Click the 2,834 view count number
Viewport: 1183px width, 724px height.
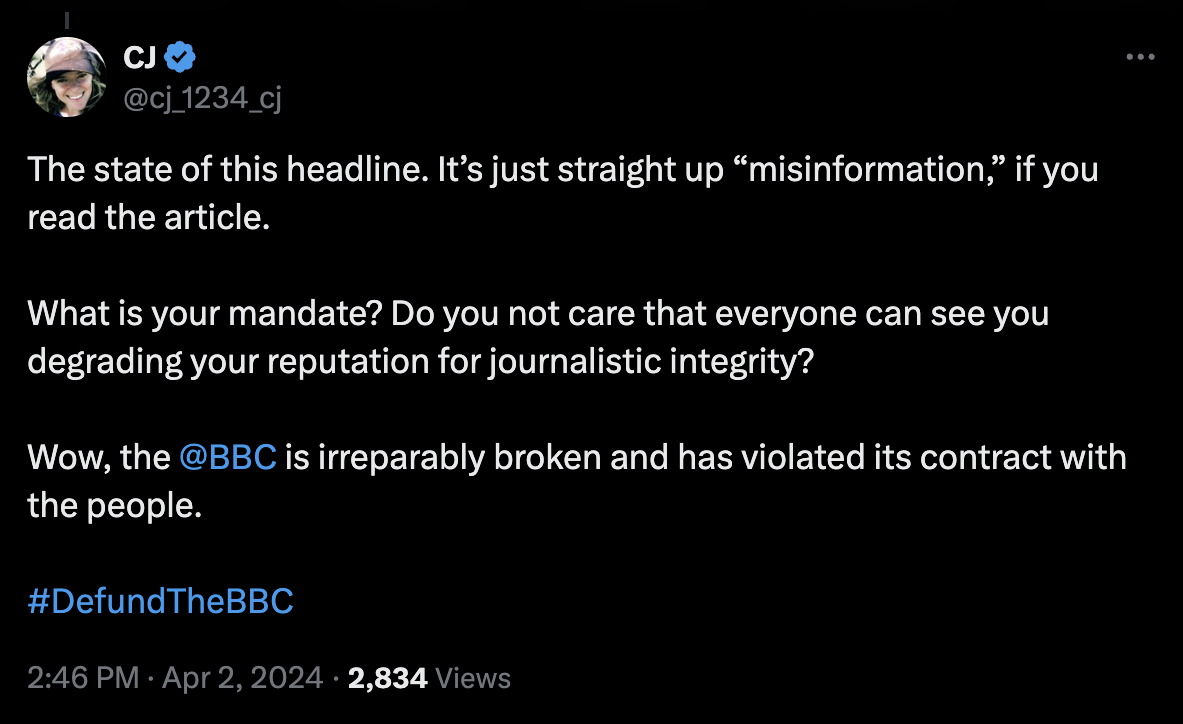(x=387, y=678)
